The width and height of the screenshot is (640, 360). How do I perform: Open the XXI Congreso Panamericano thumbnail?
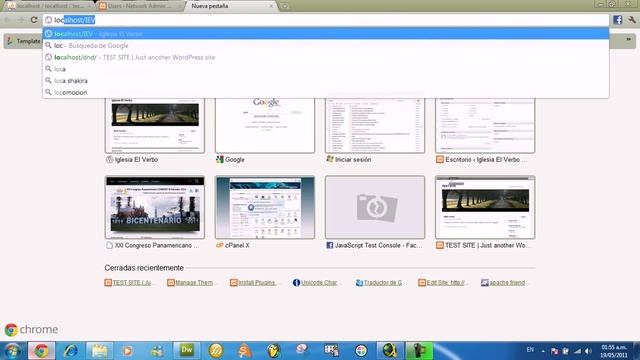155,207
